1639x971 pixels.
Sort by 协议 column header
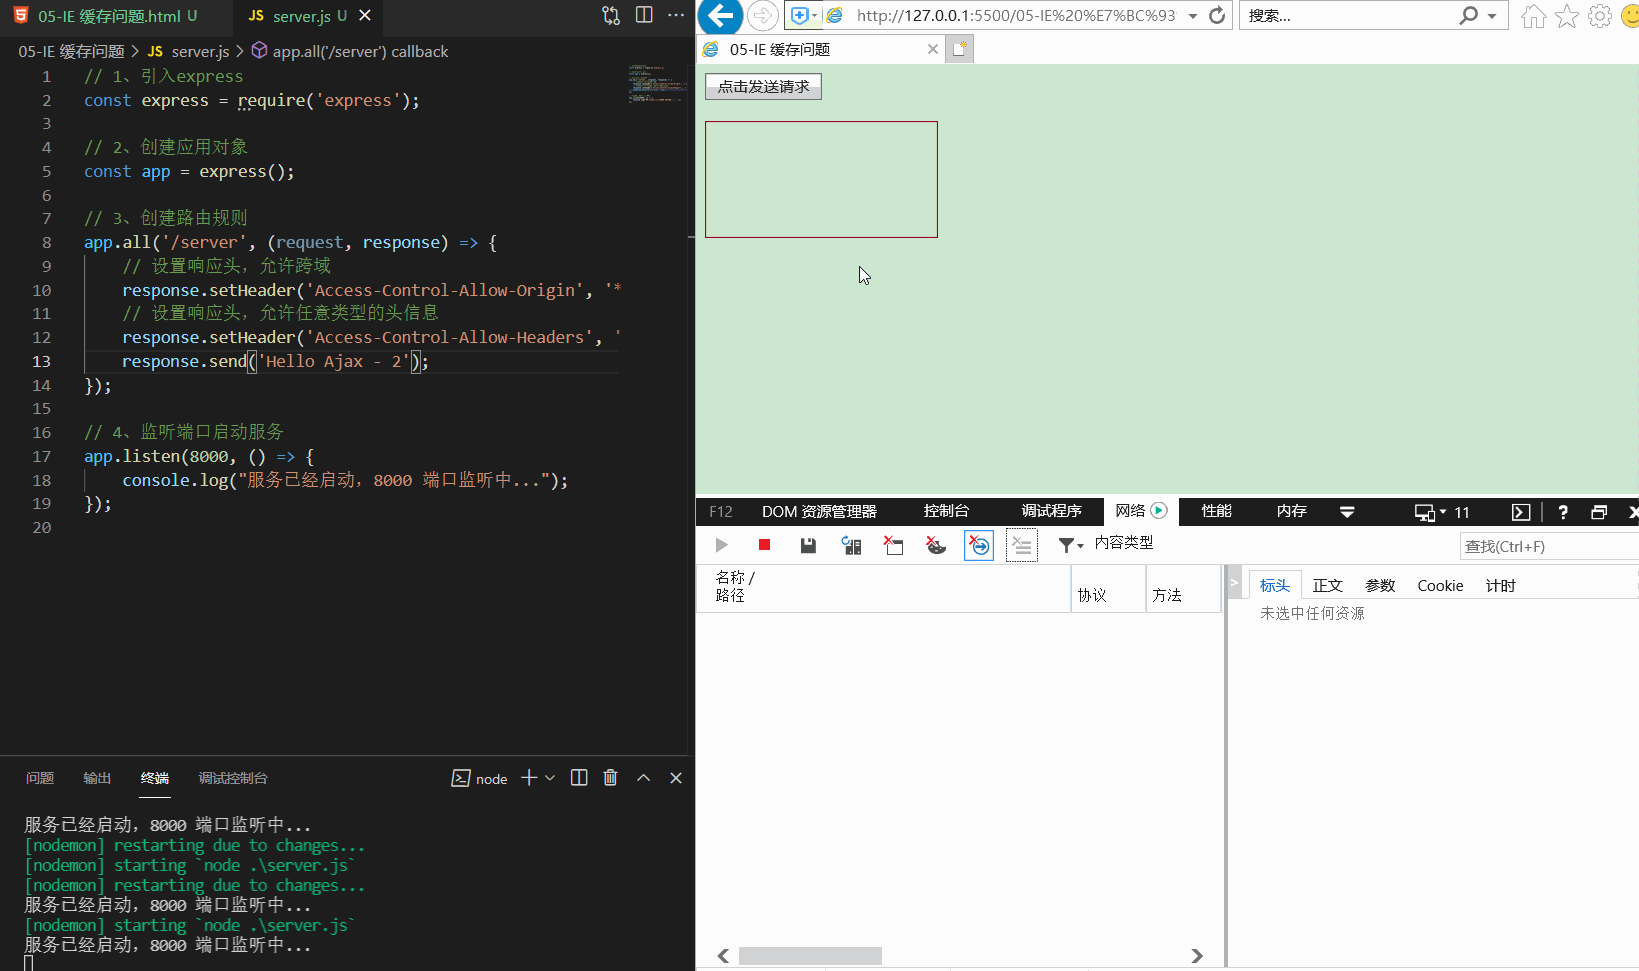point(1108,587)
